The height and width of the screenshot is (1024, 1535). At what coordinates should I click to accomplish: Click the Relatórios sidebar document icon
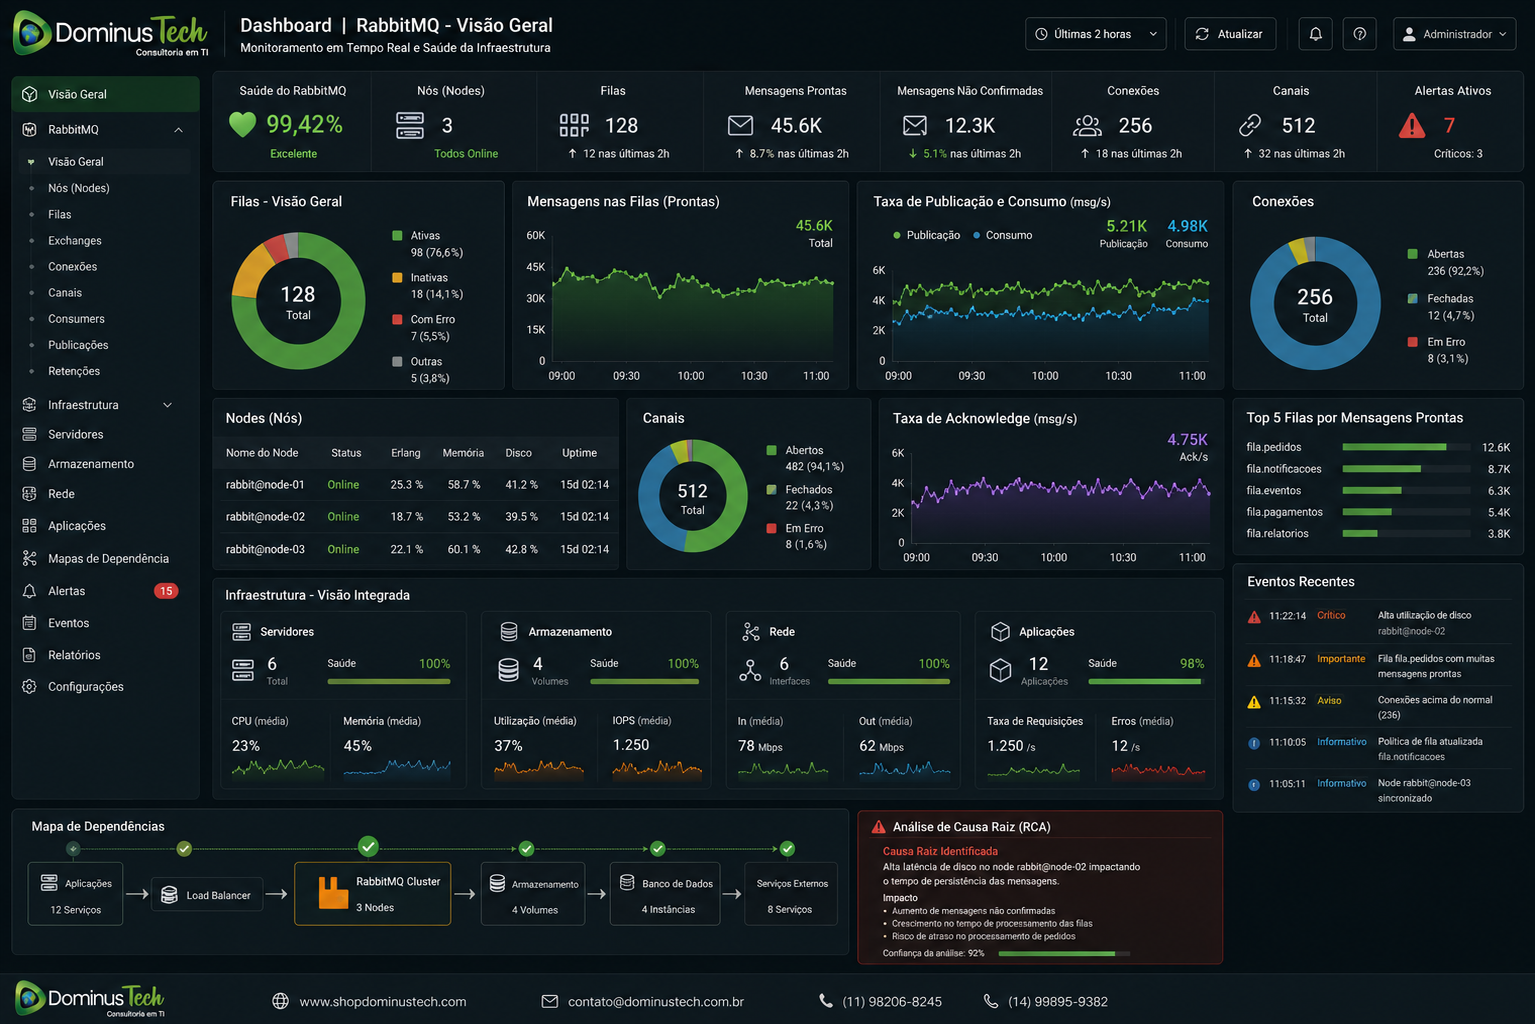30,655
